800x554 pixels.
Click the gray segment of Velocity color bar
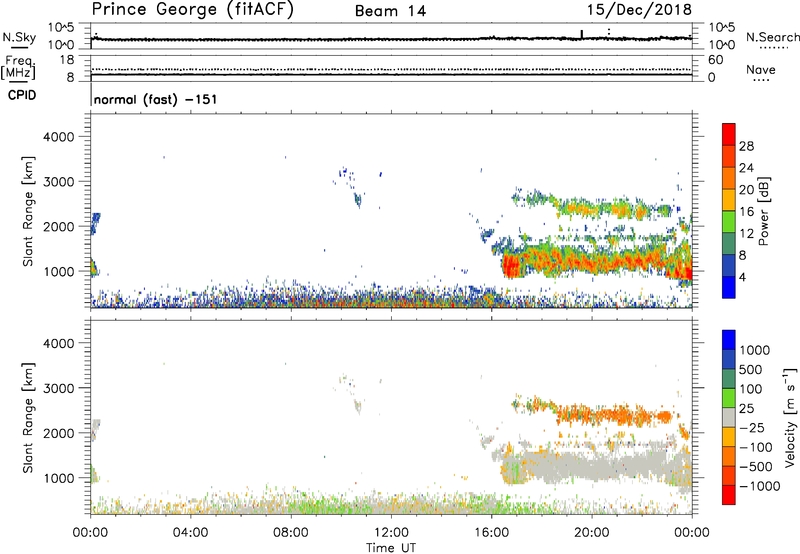click(729, 418)
